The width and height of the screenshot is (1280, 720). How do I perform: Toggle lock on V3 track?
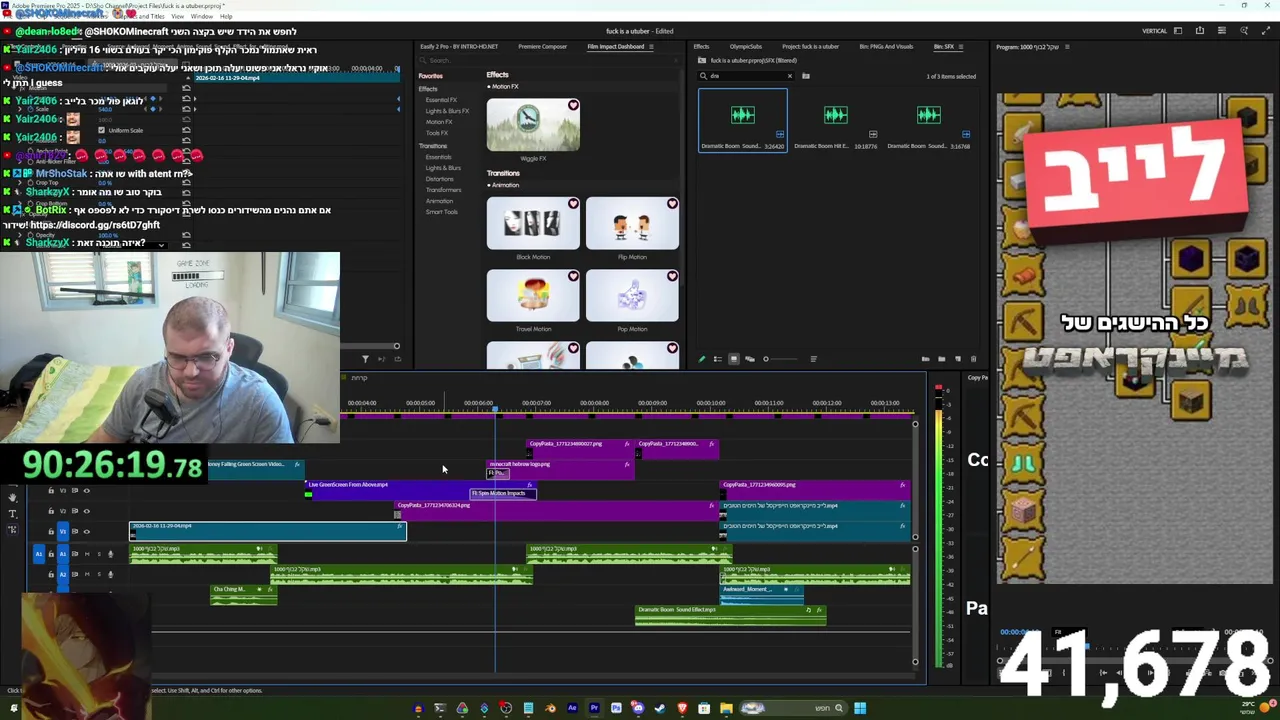pyautogui.click(x=51, y=491)
